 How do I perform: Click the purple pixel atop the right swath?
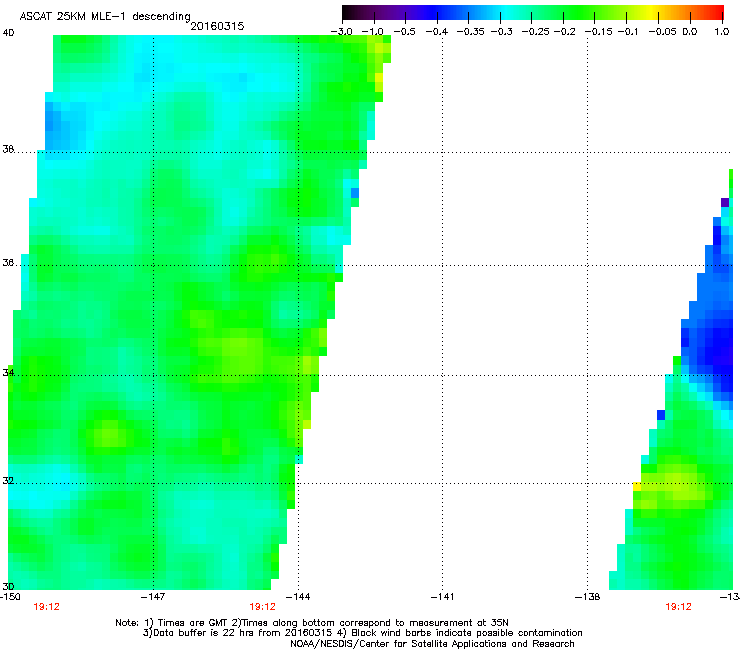(725, 203)
